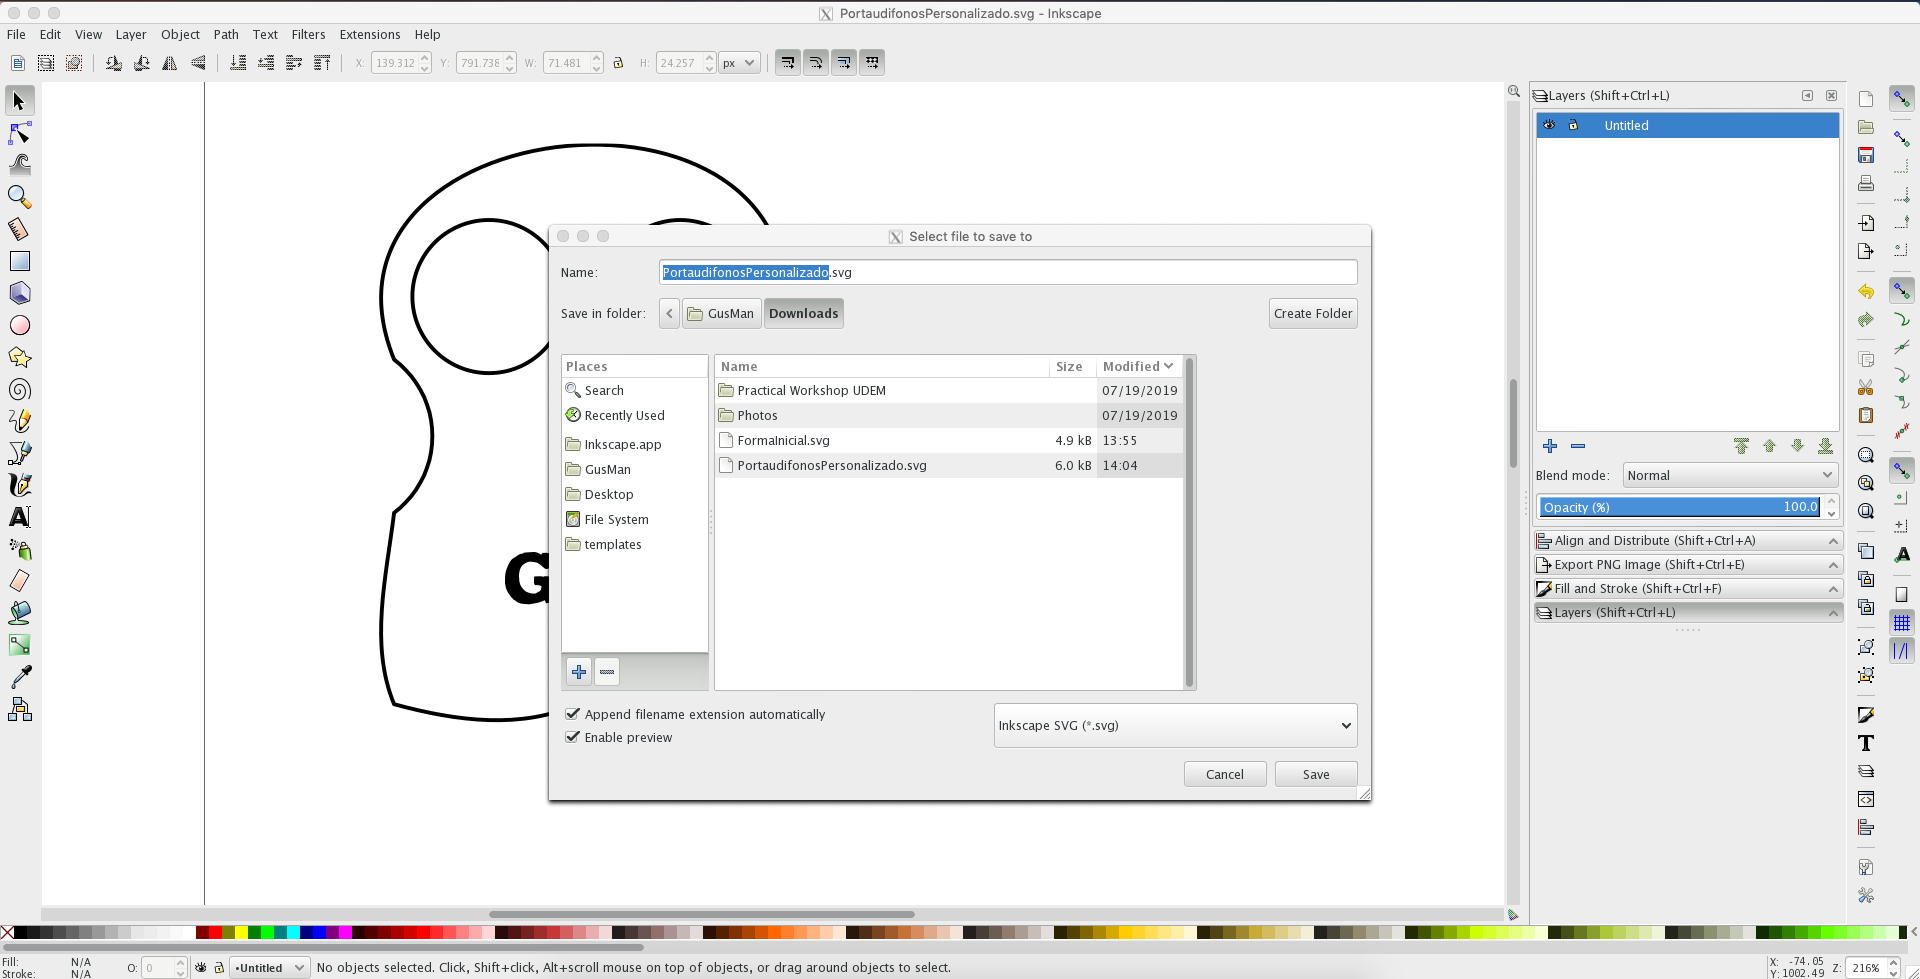Click the Opacity slider bar

tap(1680, 507)
